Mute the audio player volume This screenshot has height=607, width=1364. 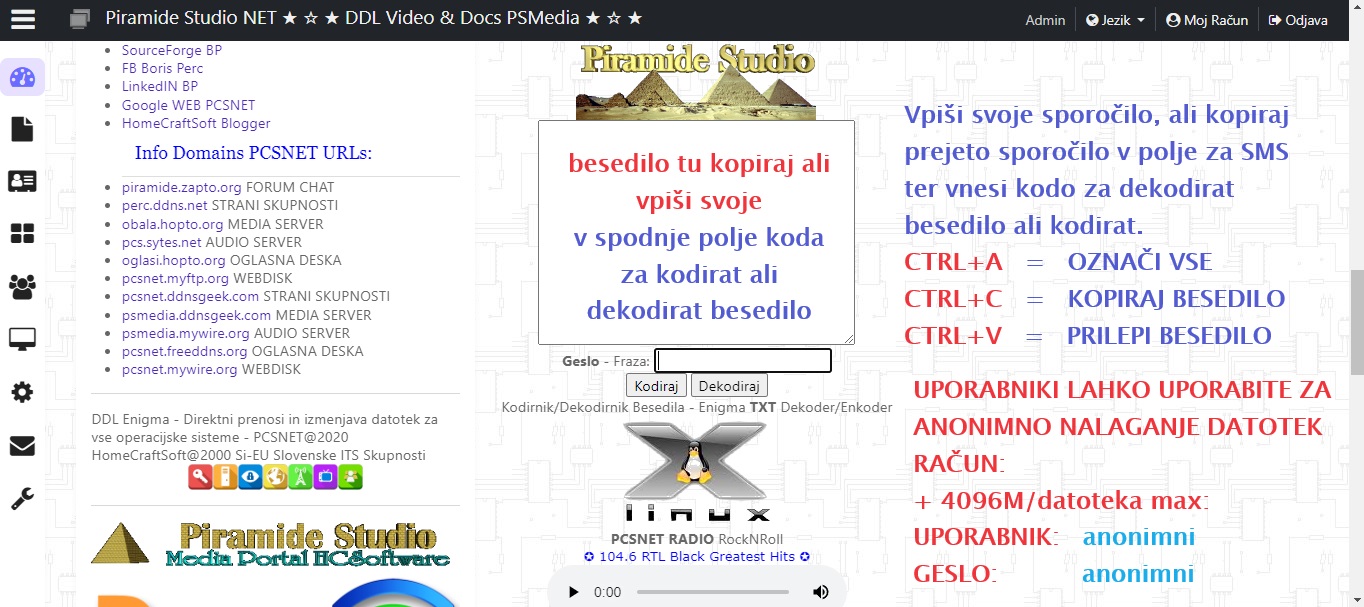821,592
